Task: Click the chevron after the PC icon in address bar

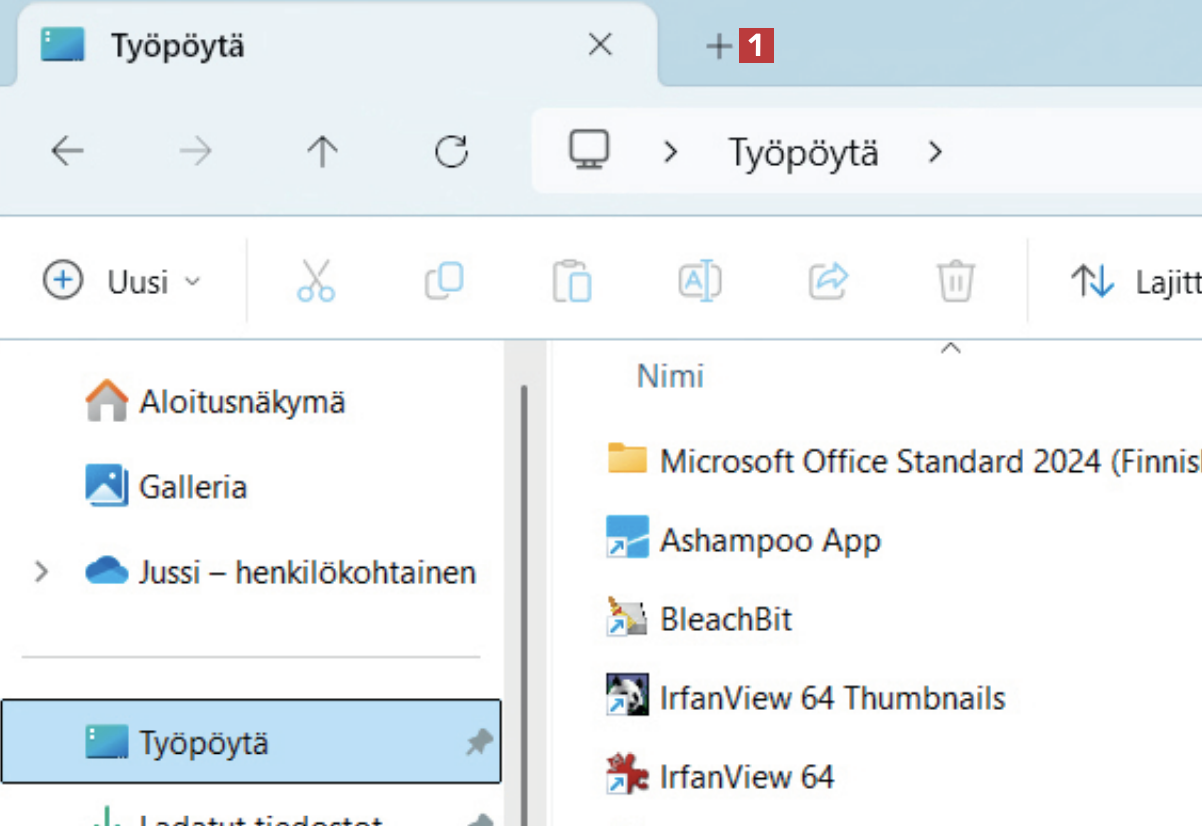Action: (671, 152)
